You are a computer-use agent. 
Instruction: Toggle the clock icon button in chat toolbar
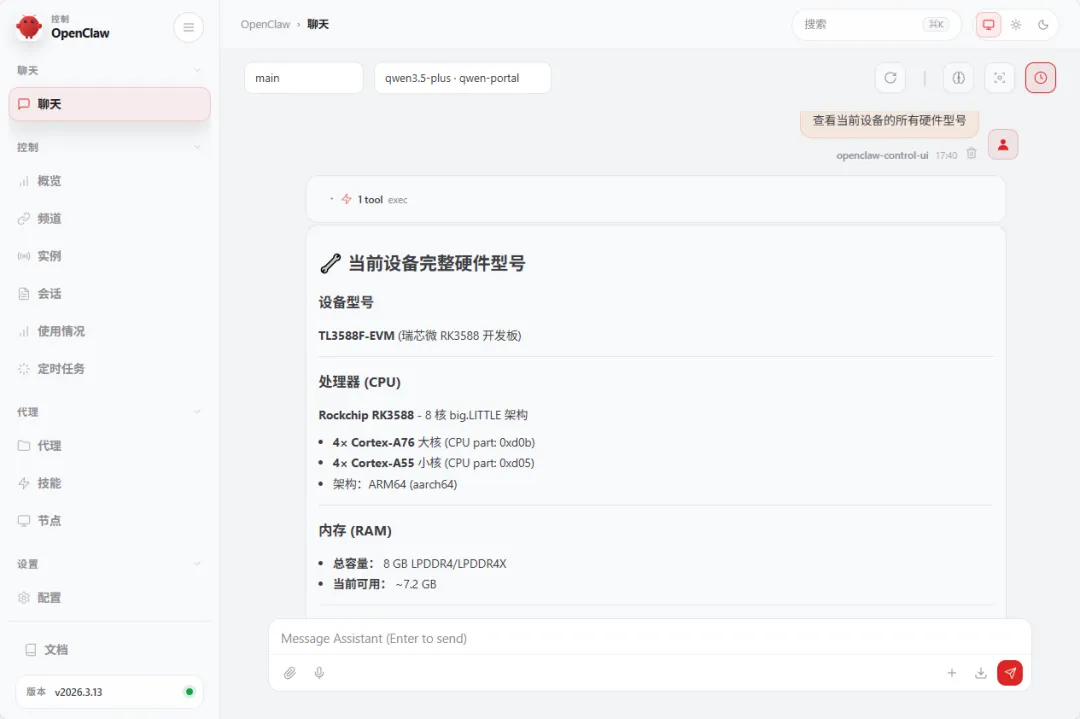point(1040,78)
